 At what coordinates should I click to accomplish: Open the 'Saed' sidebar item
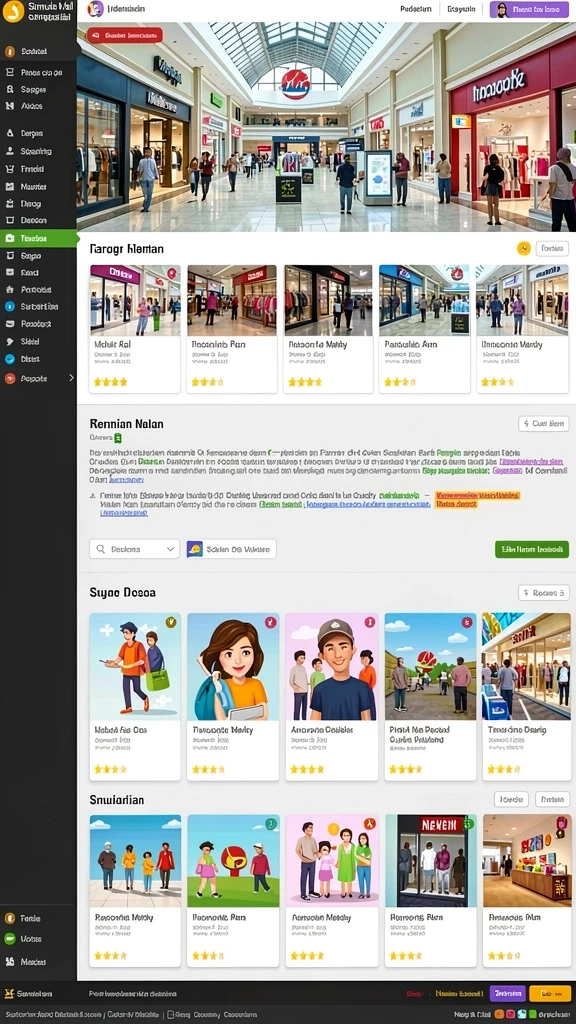click(38, 272)
